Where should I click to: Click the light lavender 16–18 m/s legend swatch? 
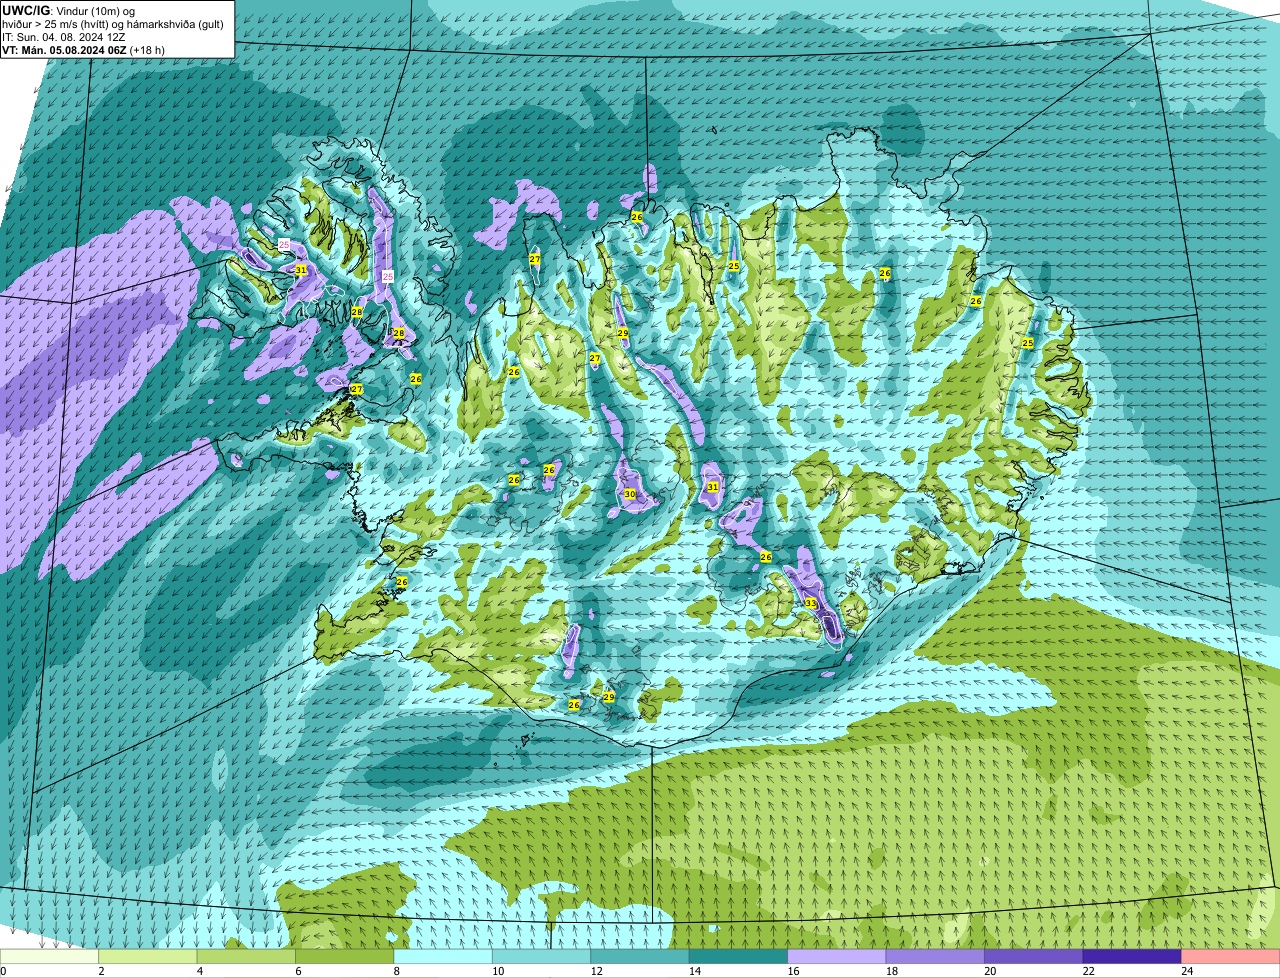(837, 956)
